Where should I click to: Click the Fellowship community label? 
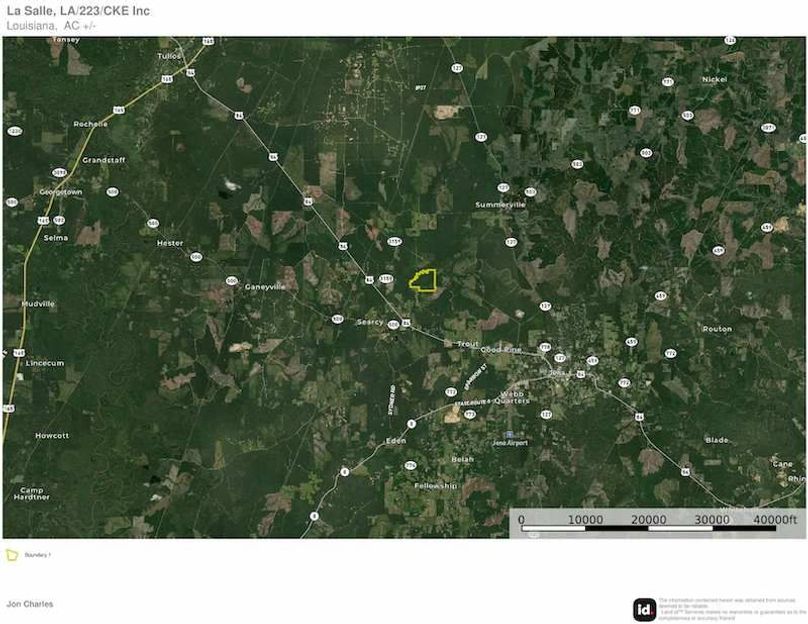tap(436, 485)
